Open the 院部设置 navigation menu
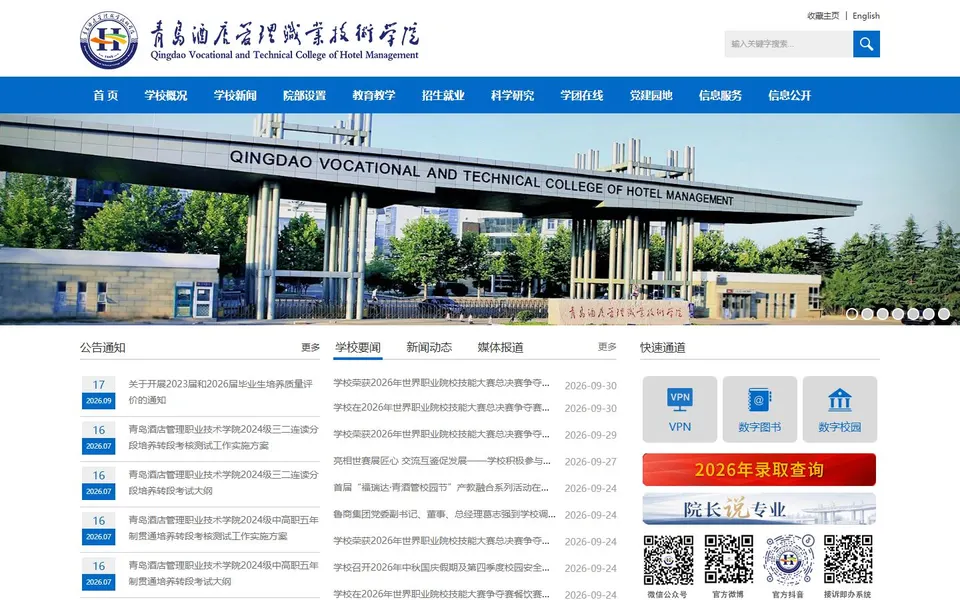This screenshot has width=960, height=600. (304, 96)
